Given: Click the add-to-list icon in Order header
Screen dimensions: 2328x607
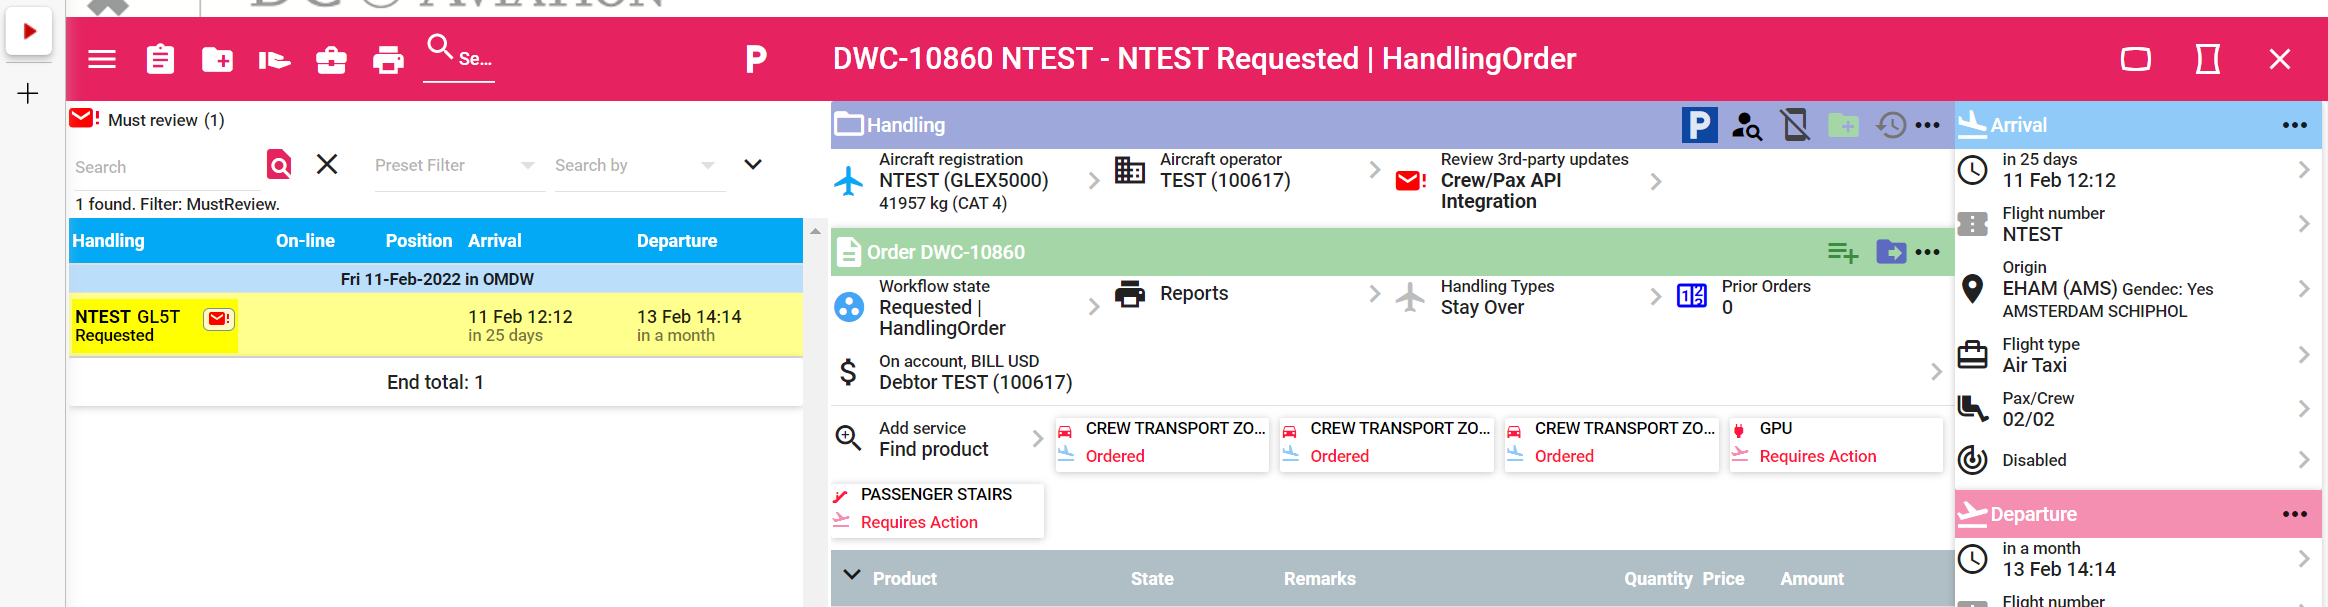Looking at the screenshot, I should point(1842,253).
